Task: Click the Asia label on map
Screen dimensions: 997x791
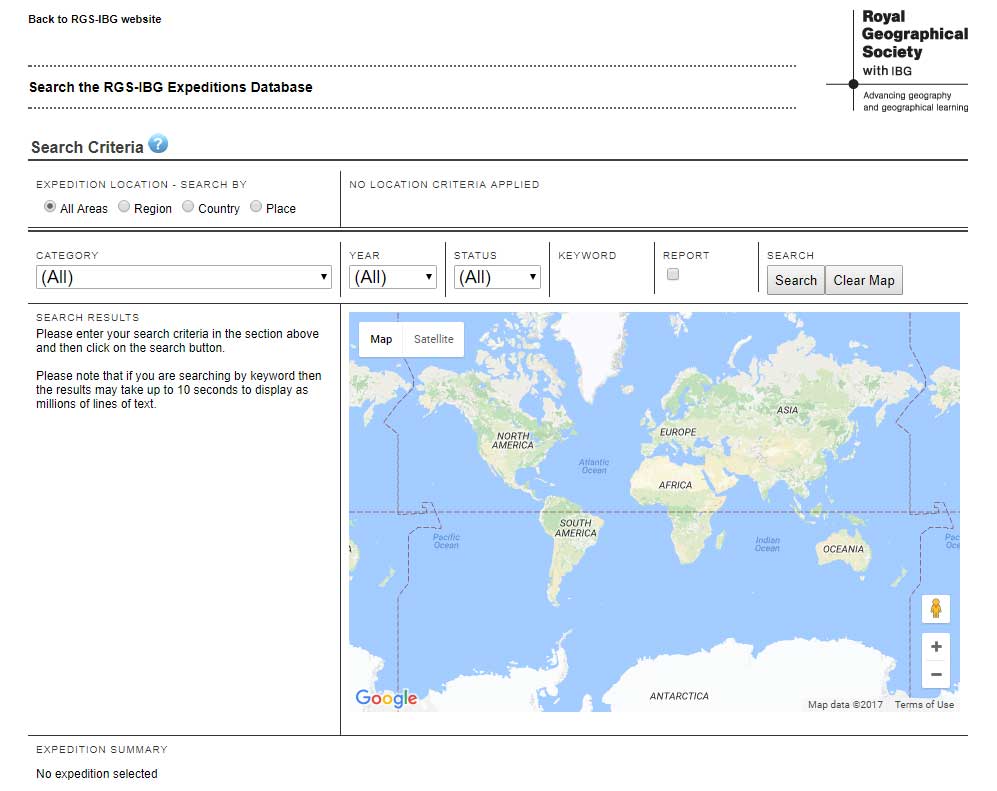Action: (x=787, y=410)
